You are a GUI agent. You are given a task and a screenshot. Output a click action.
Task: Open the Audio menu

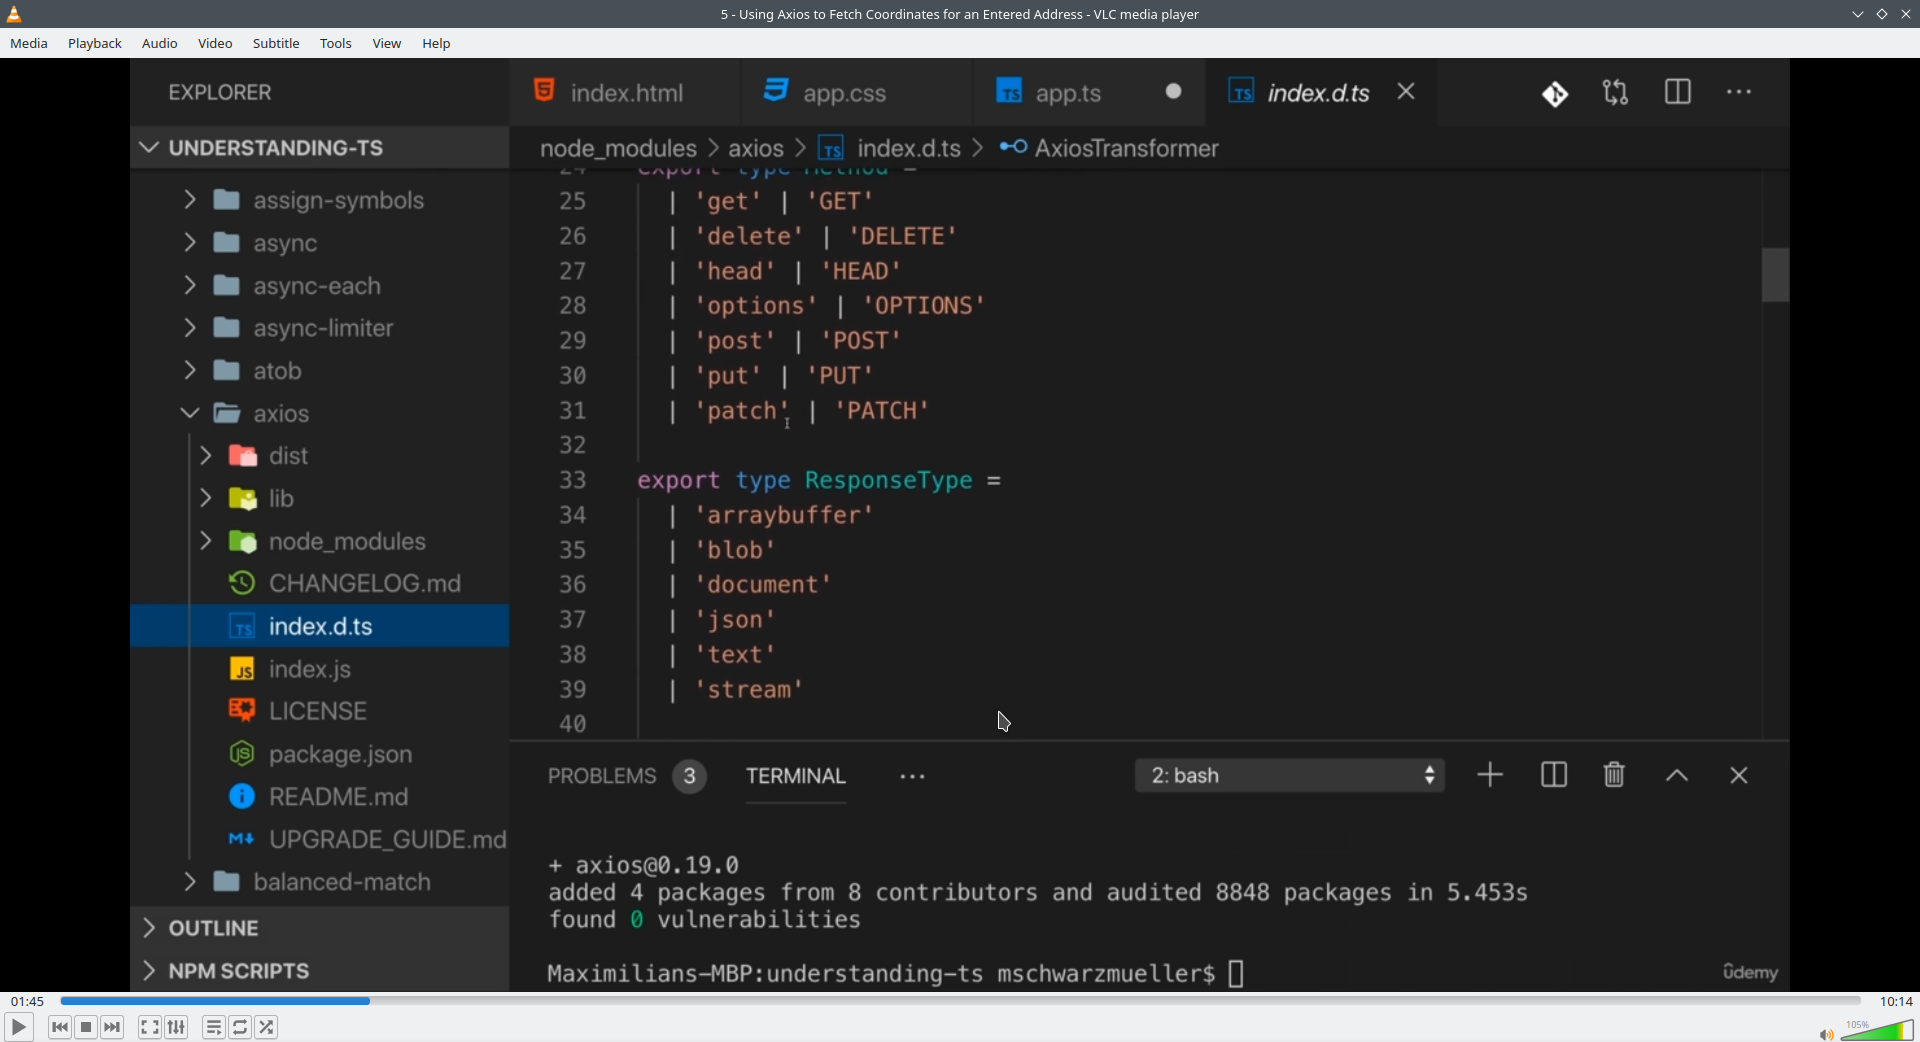coord(160,43)
